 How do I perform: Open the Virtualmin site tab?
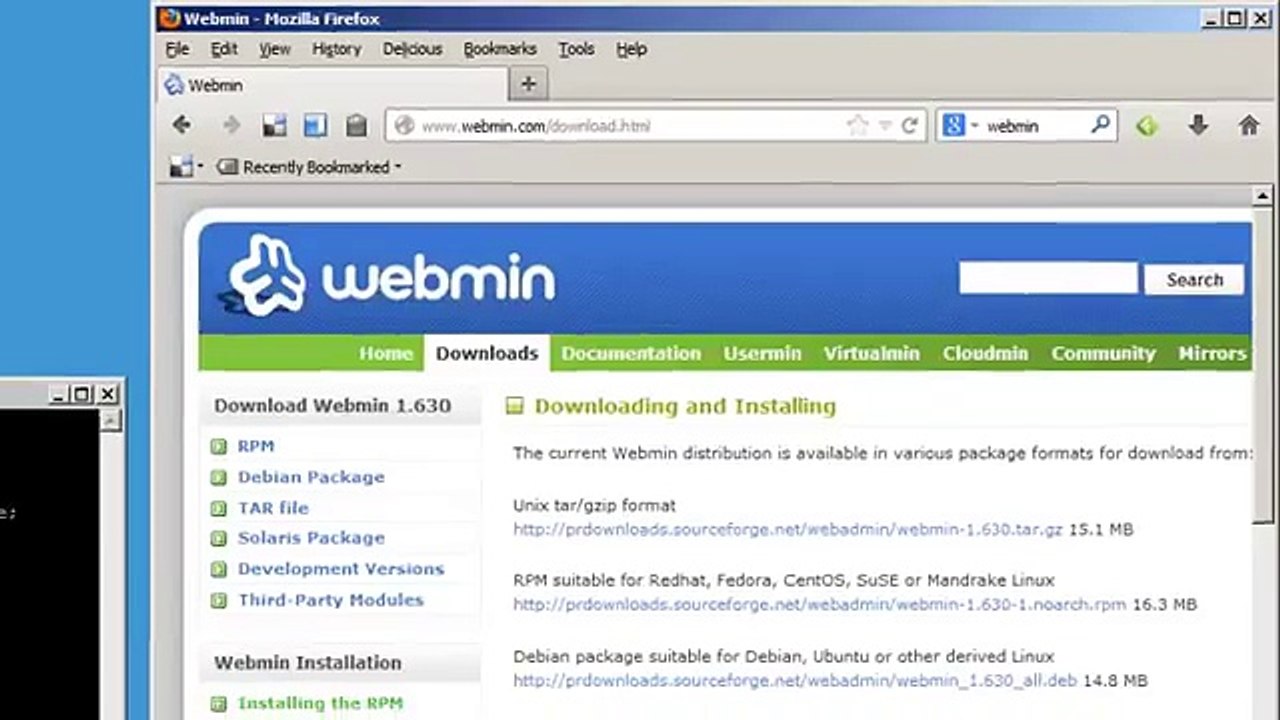click(872, 353)
